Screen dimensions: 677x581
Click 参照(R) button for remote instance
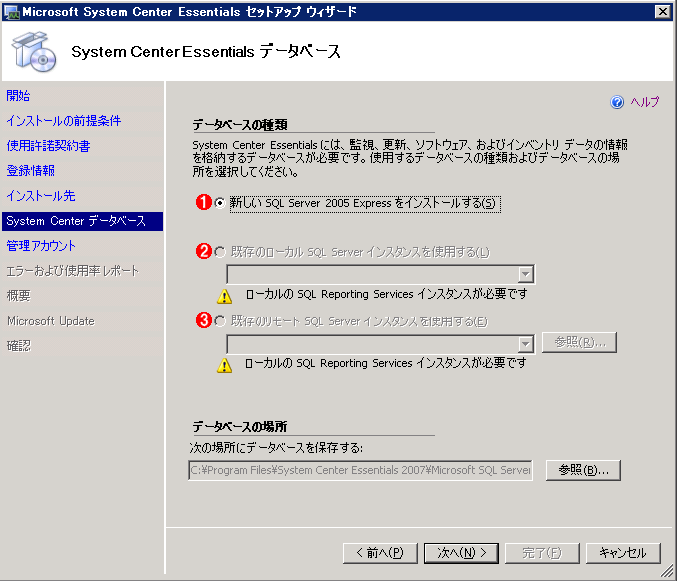[x=579, y=342]
